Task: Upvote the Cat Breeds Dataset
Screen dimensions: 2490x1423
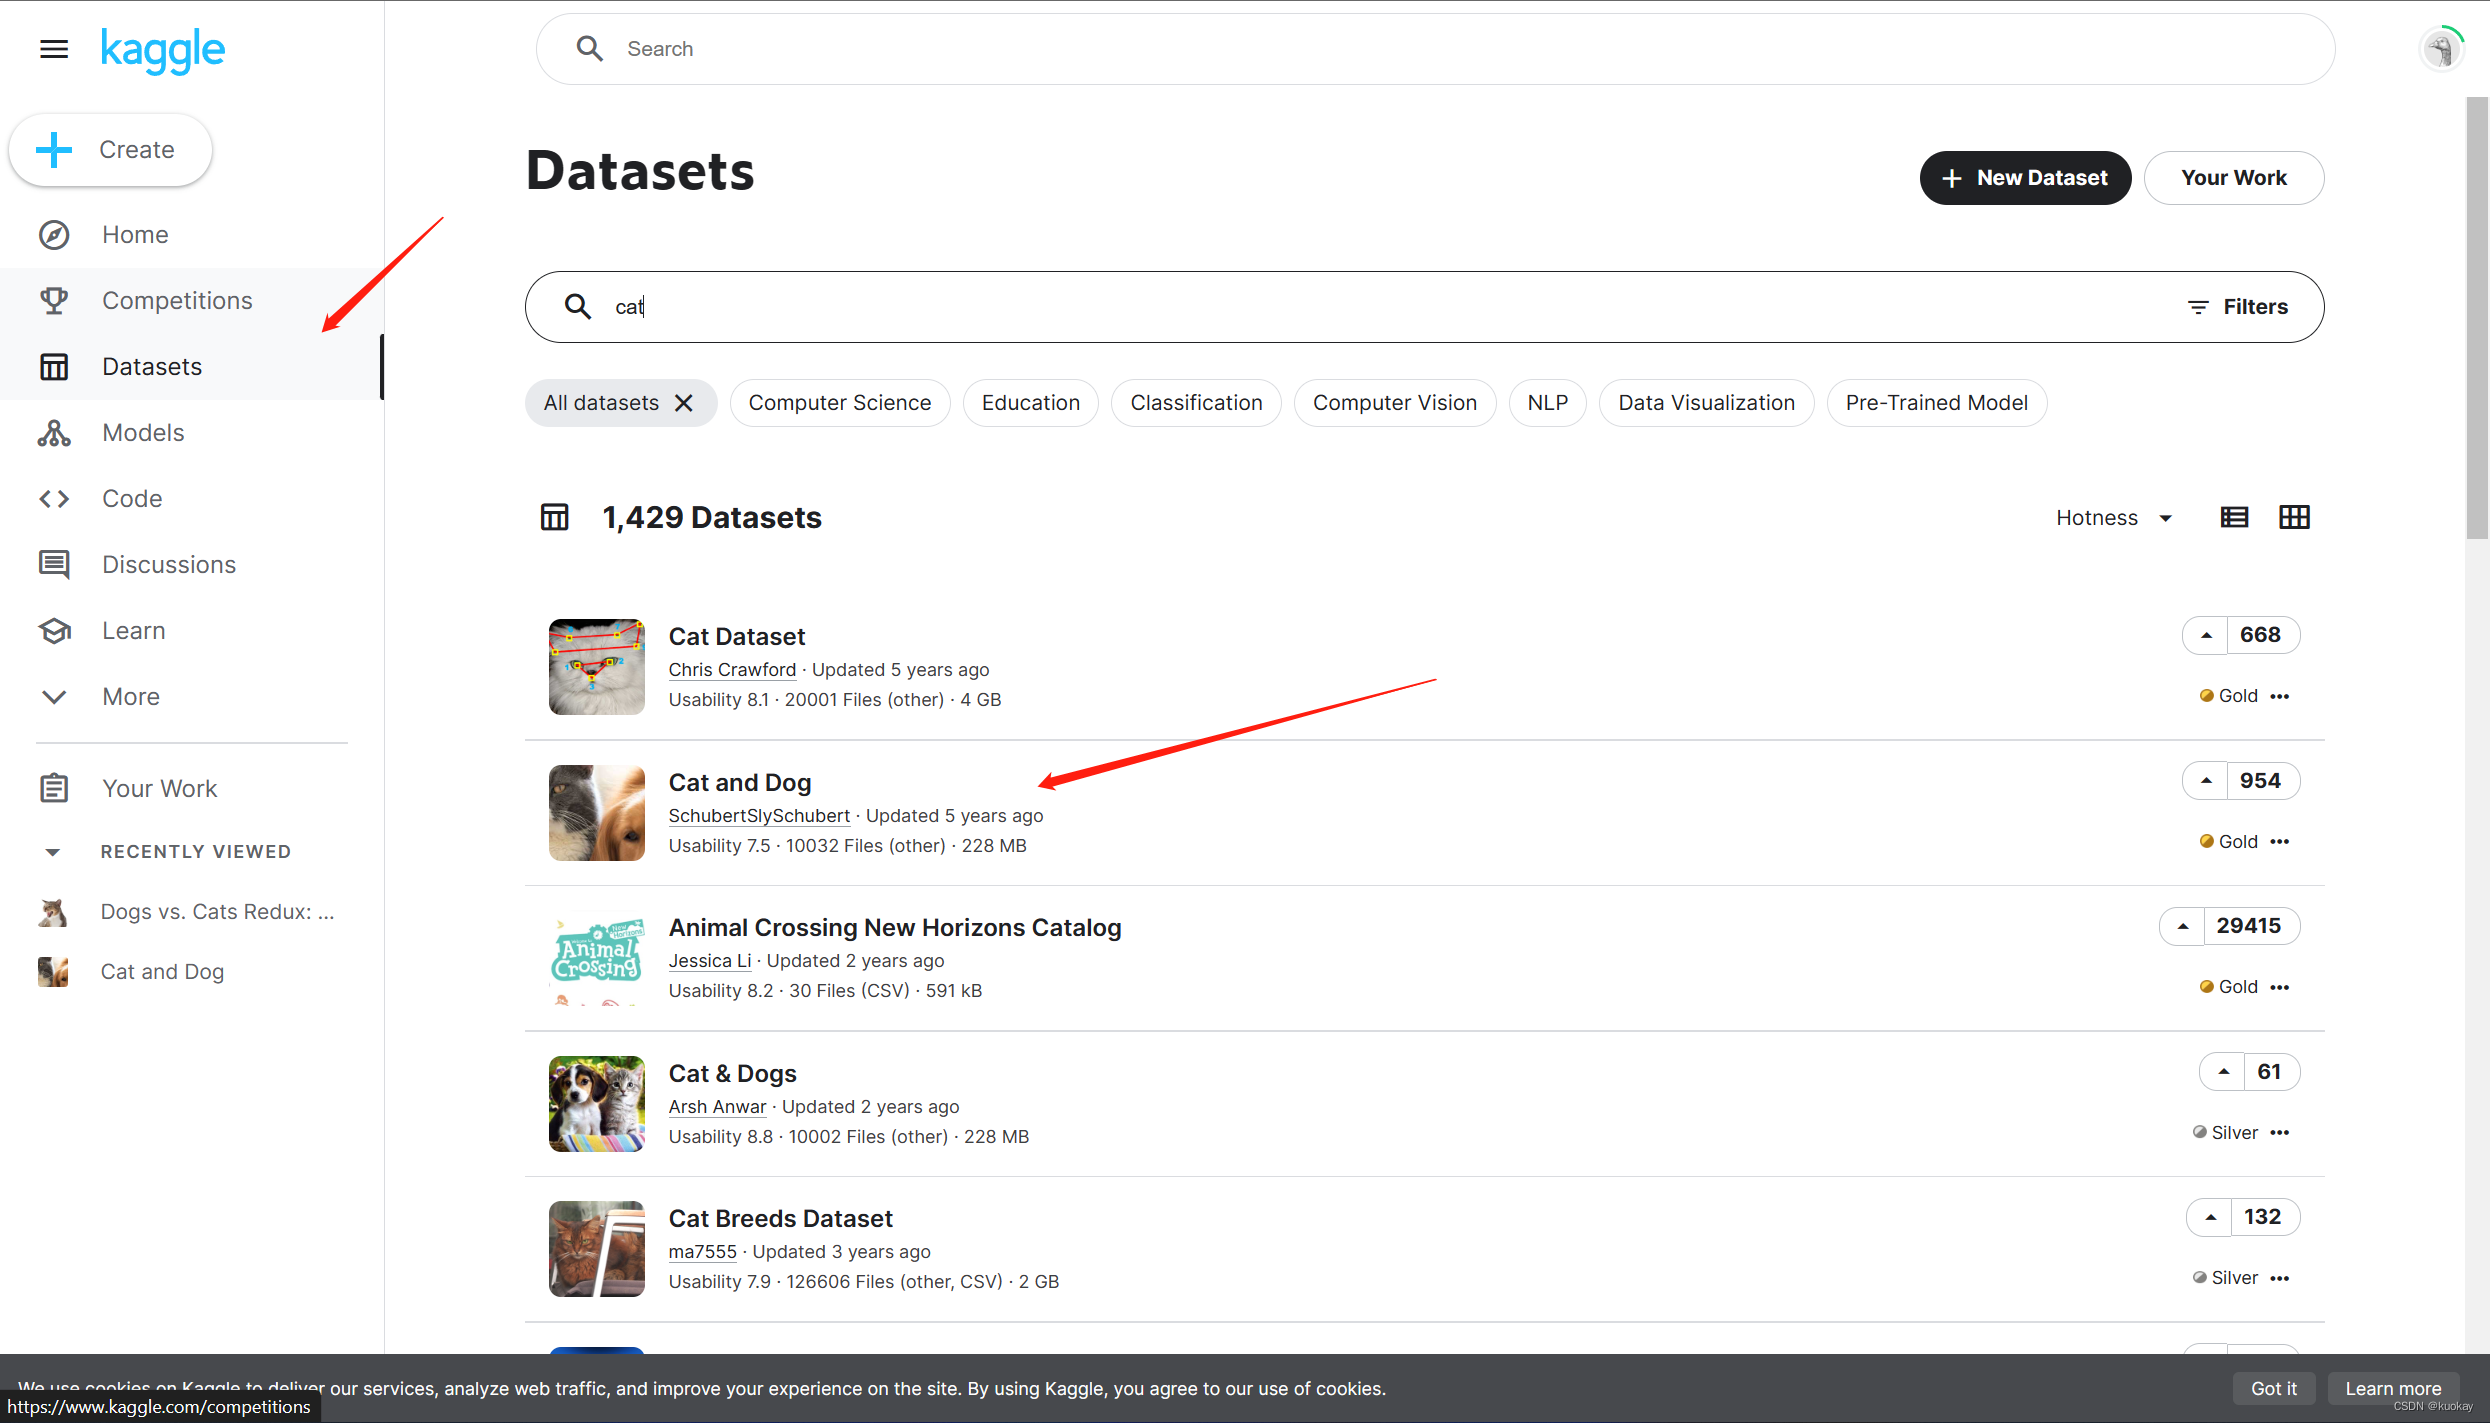Action: [2210, 1217]
